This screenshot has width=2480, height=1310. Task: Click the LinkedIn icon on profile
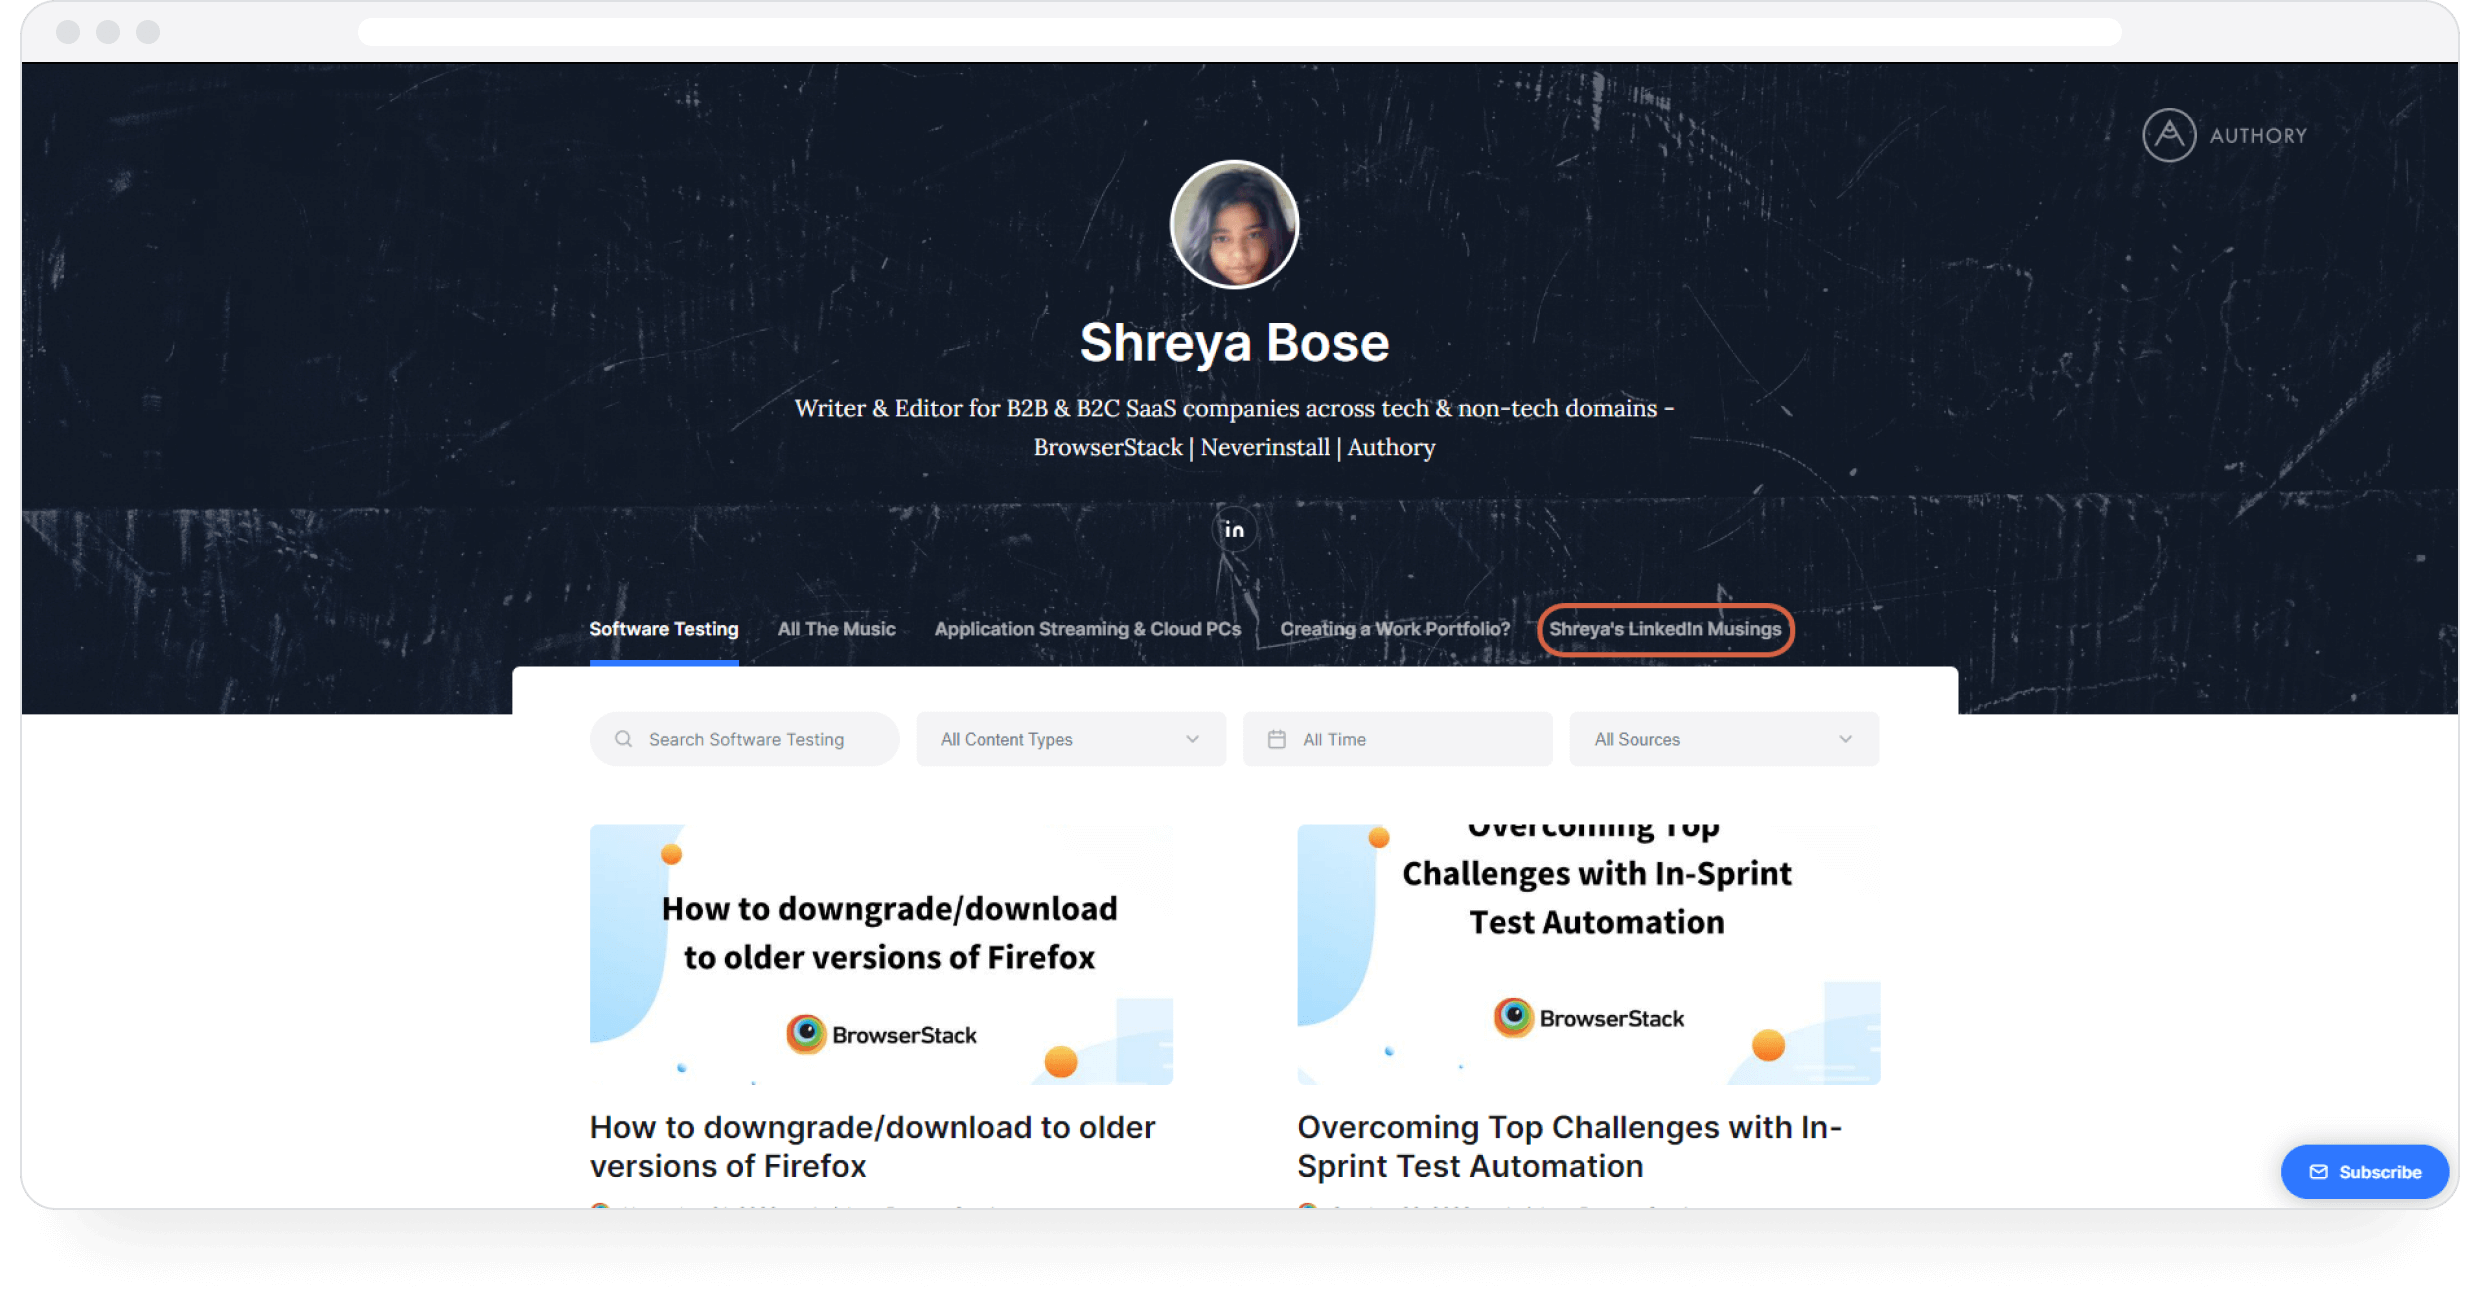pos(1233,530)
